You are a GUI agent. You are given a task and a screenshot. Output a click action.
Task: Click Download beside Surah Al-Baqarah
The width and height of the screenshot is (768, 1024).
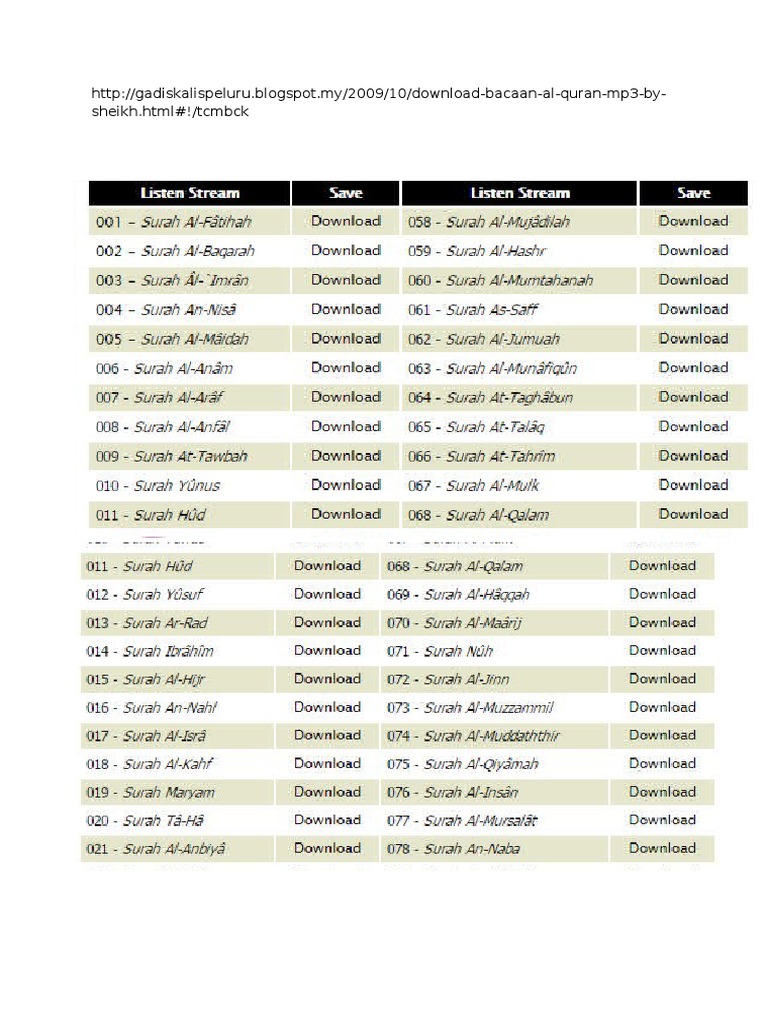pos(345,250)
